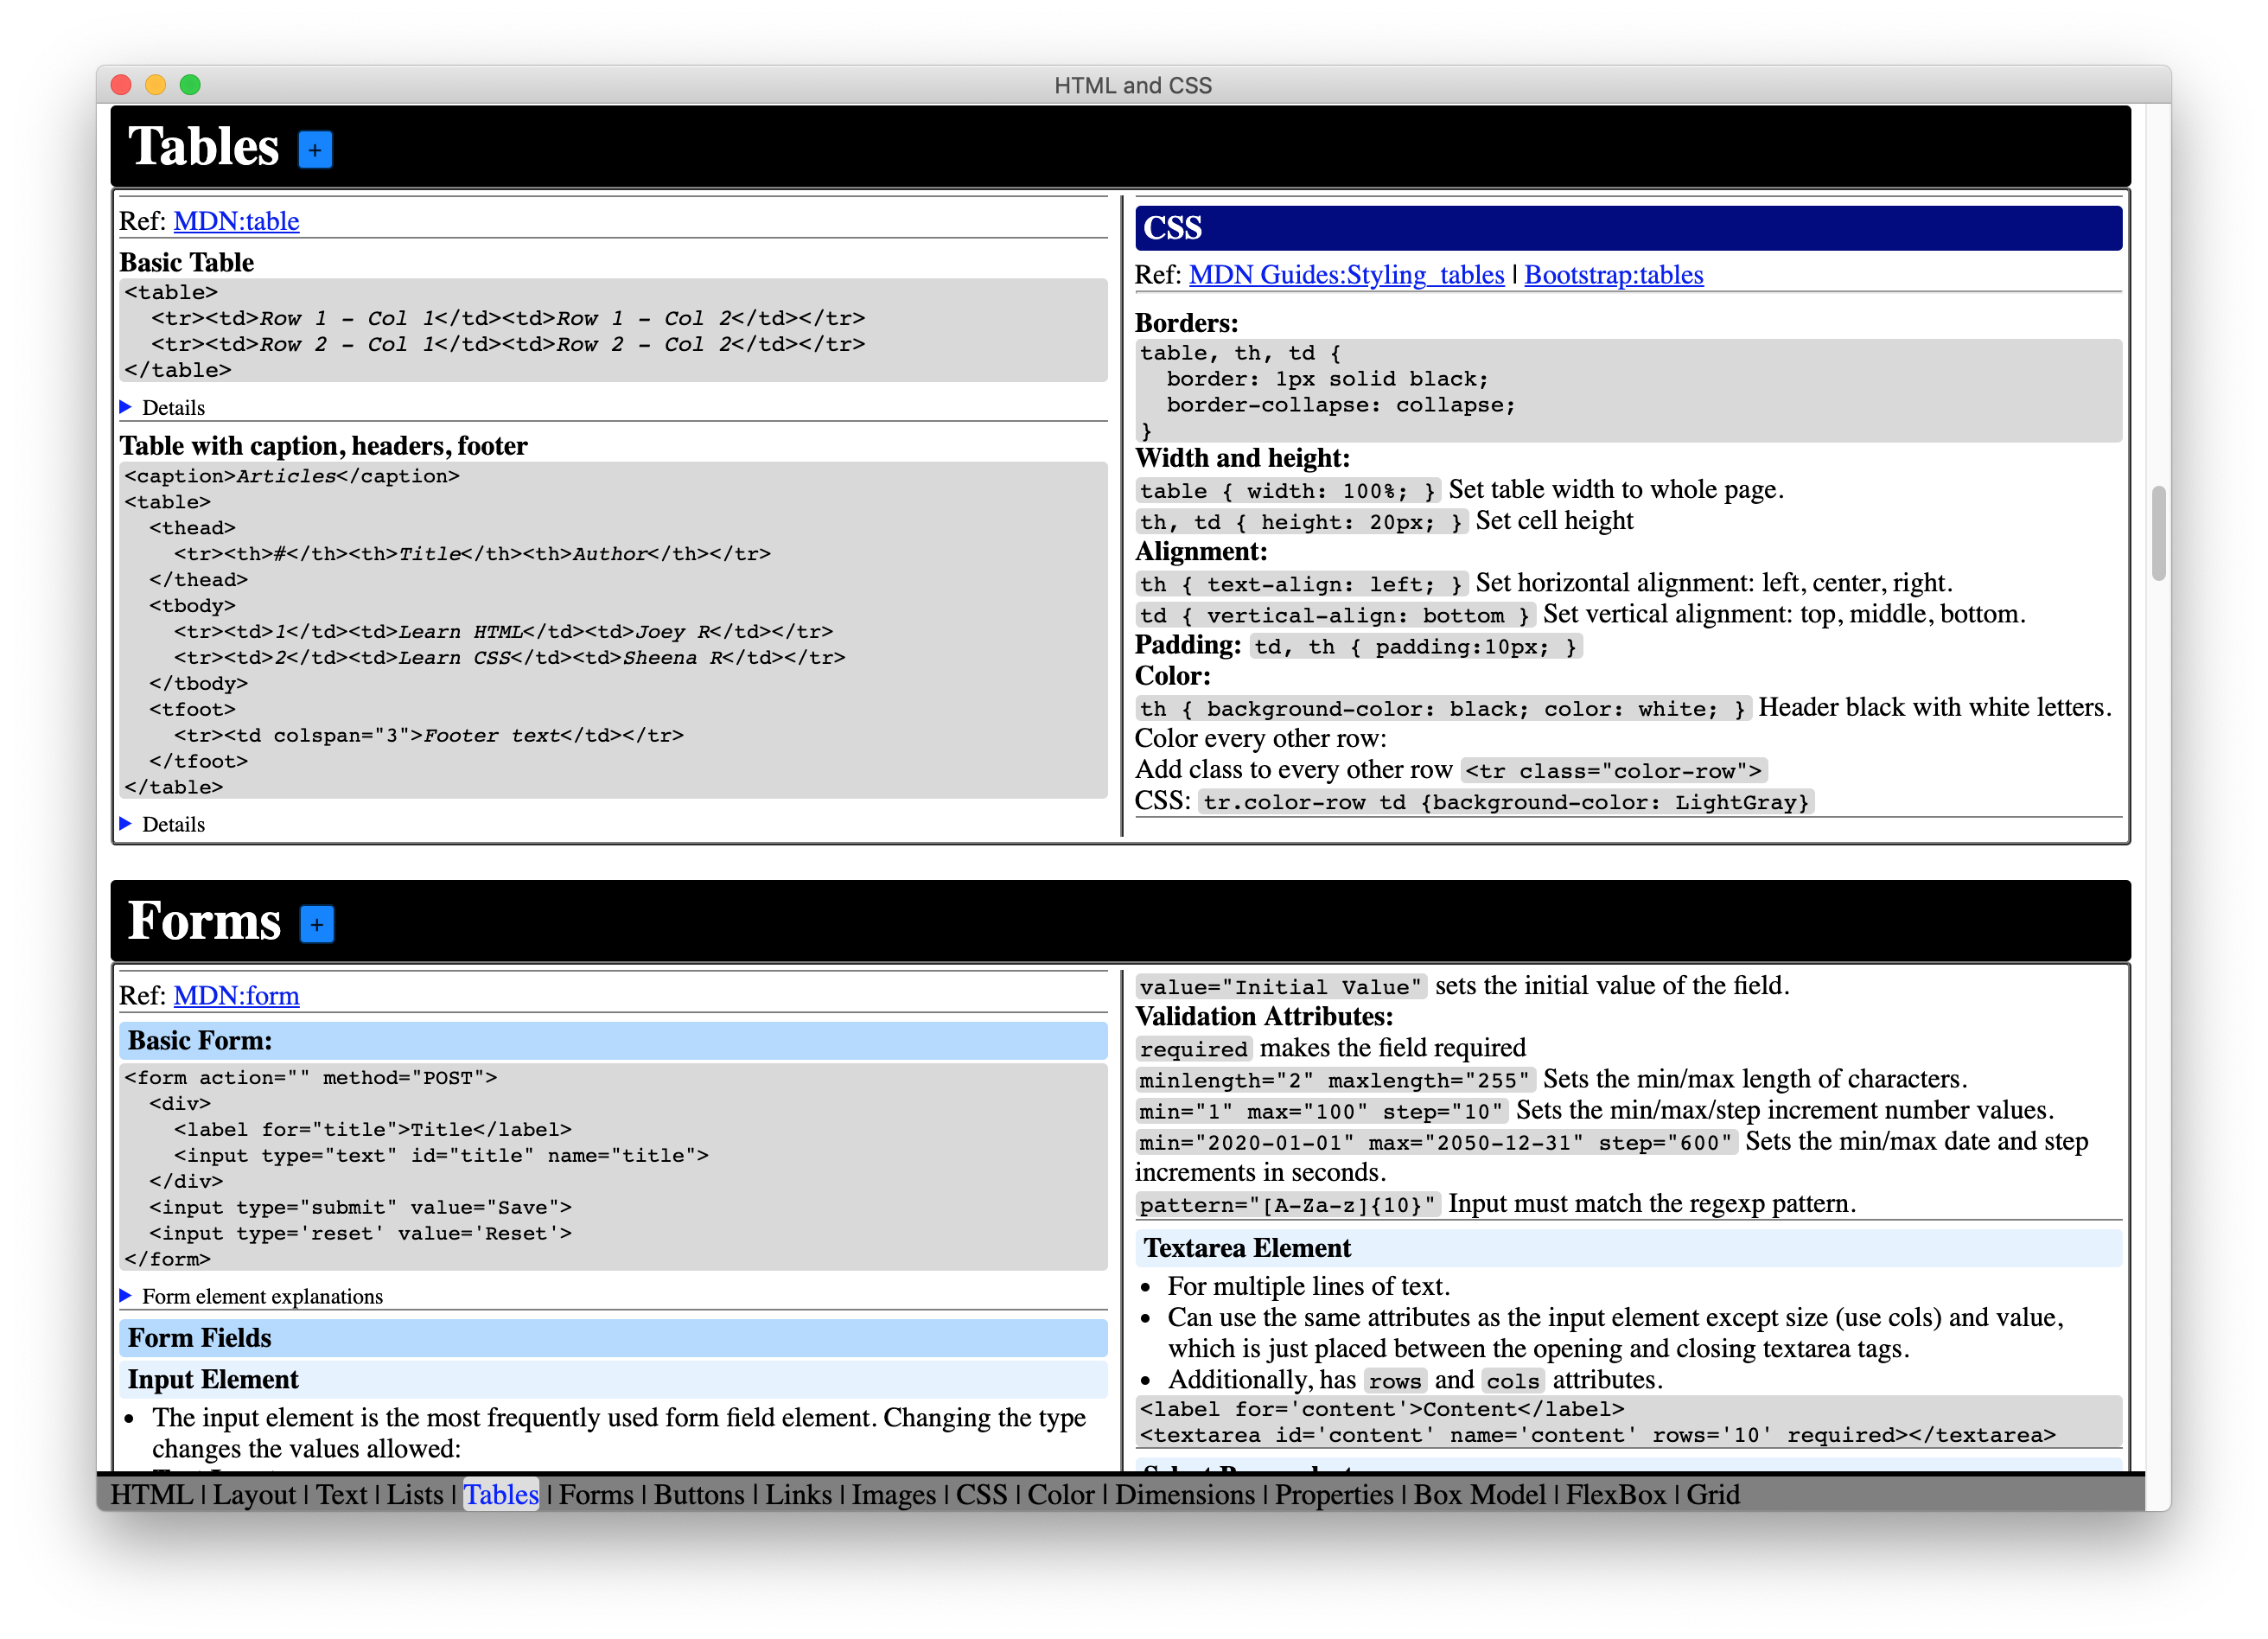Screen dimensions: 2268x1639
Task: Jump to FlexBox in bottom nav
Action: pyautogui.click(x=1615, y=1494)
